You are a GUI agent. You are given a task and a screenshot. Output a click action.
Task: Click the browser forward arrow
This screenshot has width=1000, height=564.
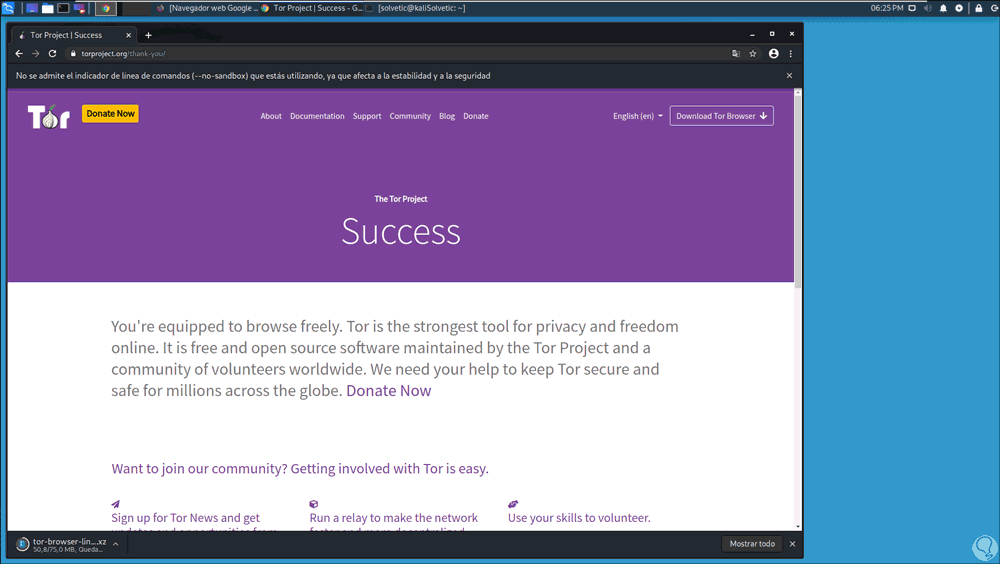pos(36,54)
